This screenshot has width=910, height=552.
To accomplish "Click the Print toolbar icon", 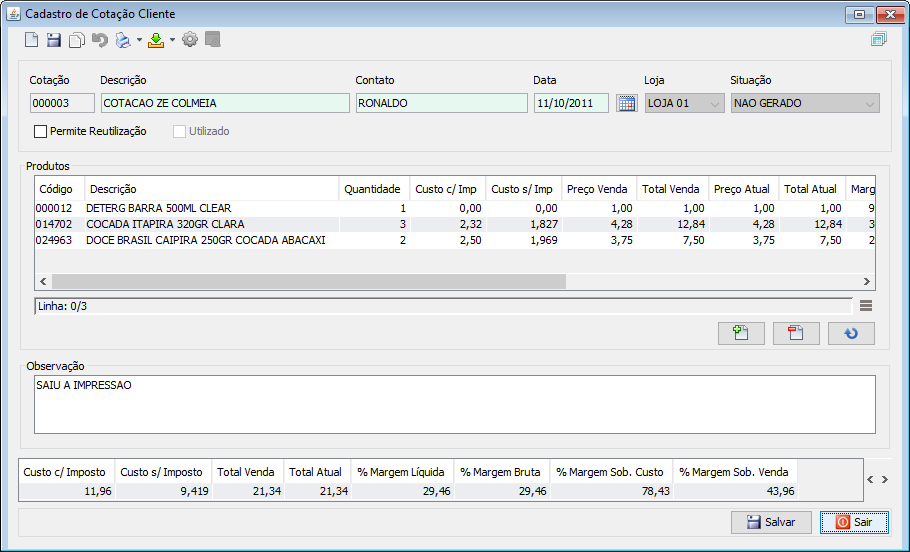I will coord(123,40).
